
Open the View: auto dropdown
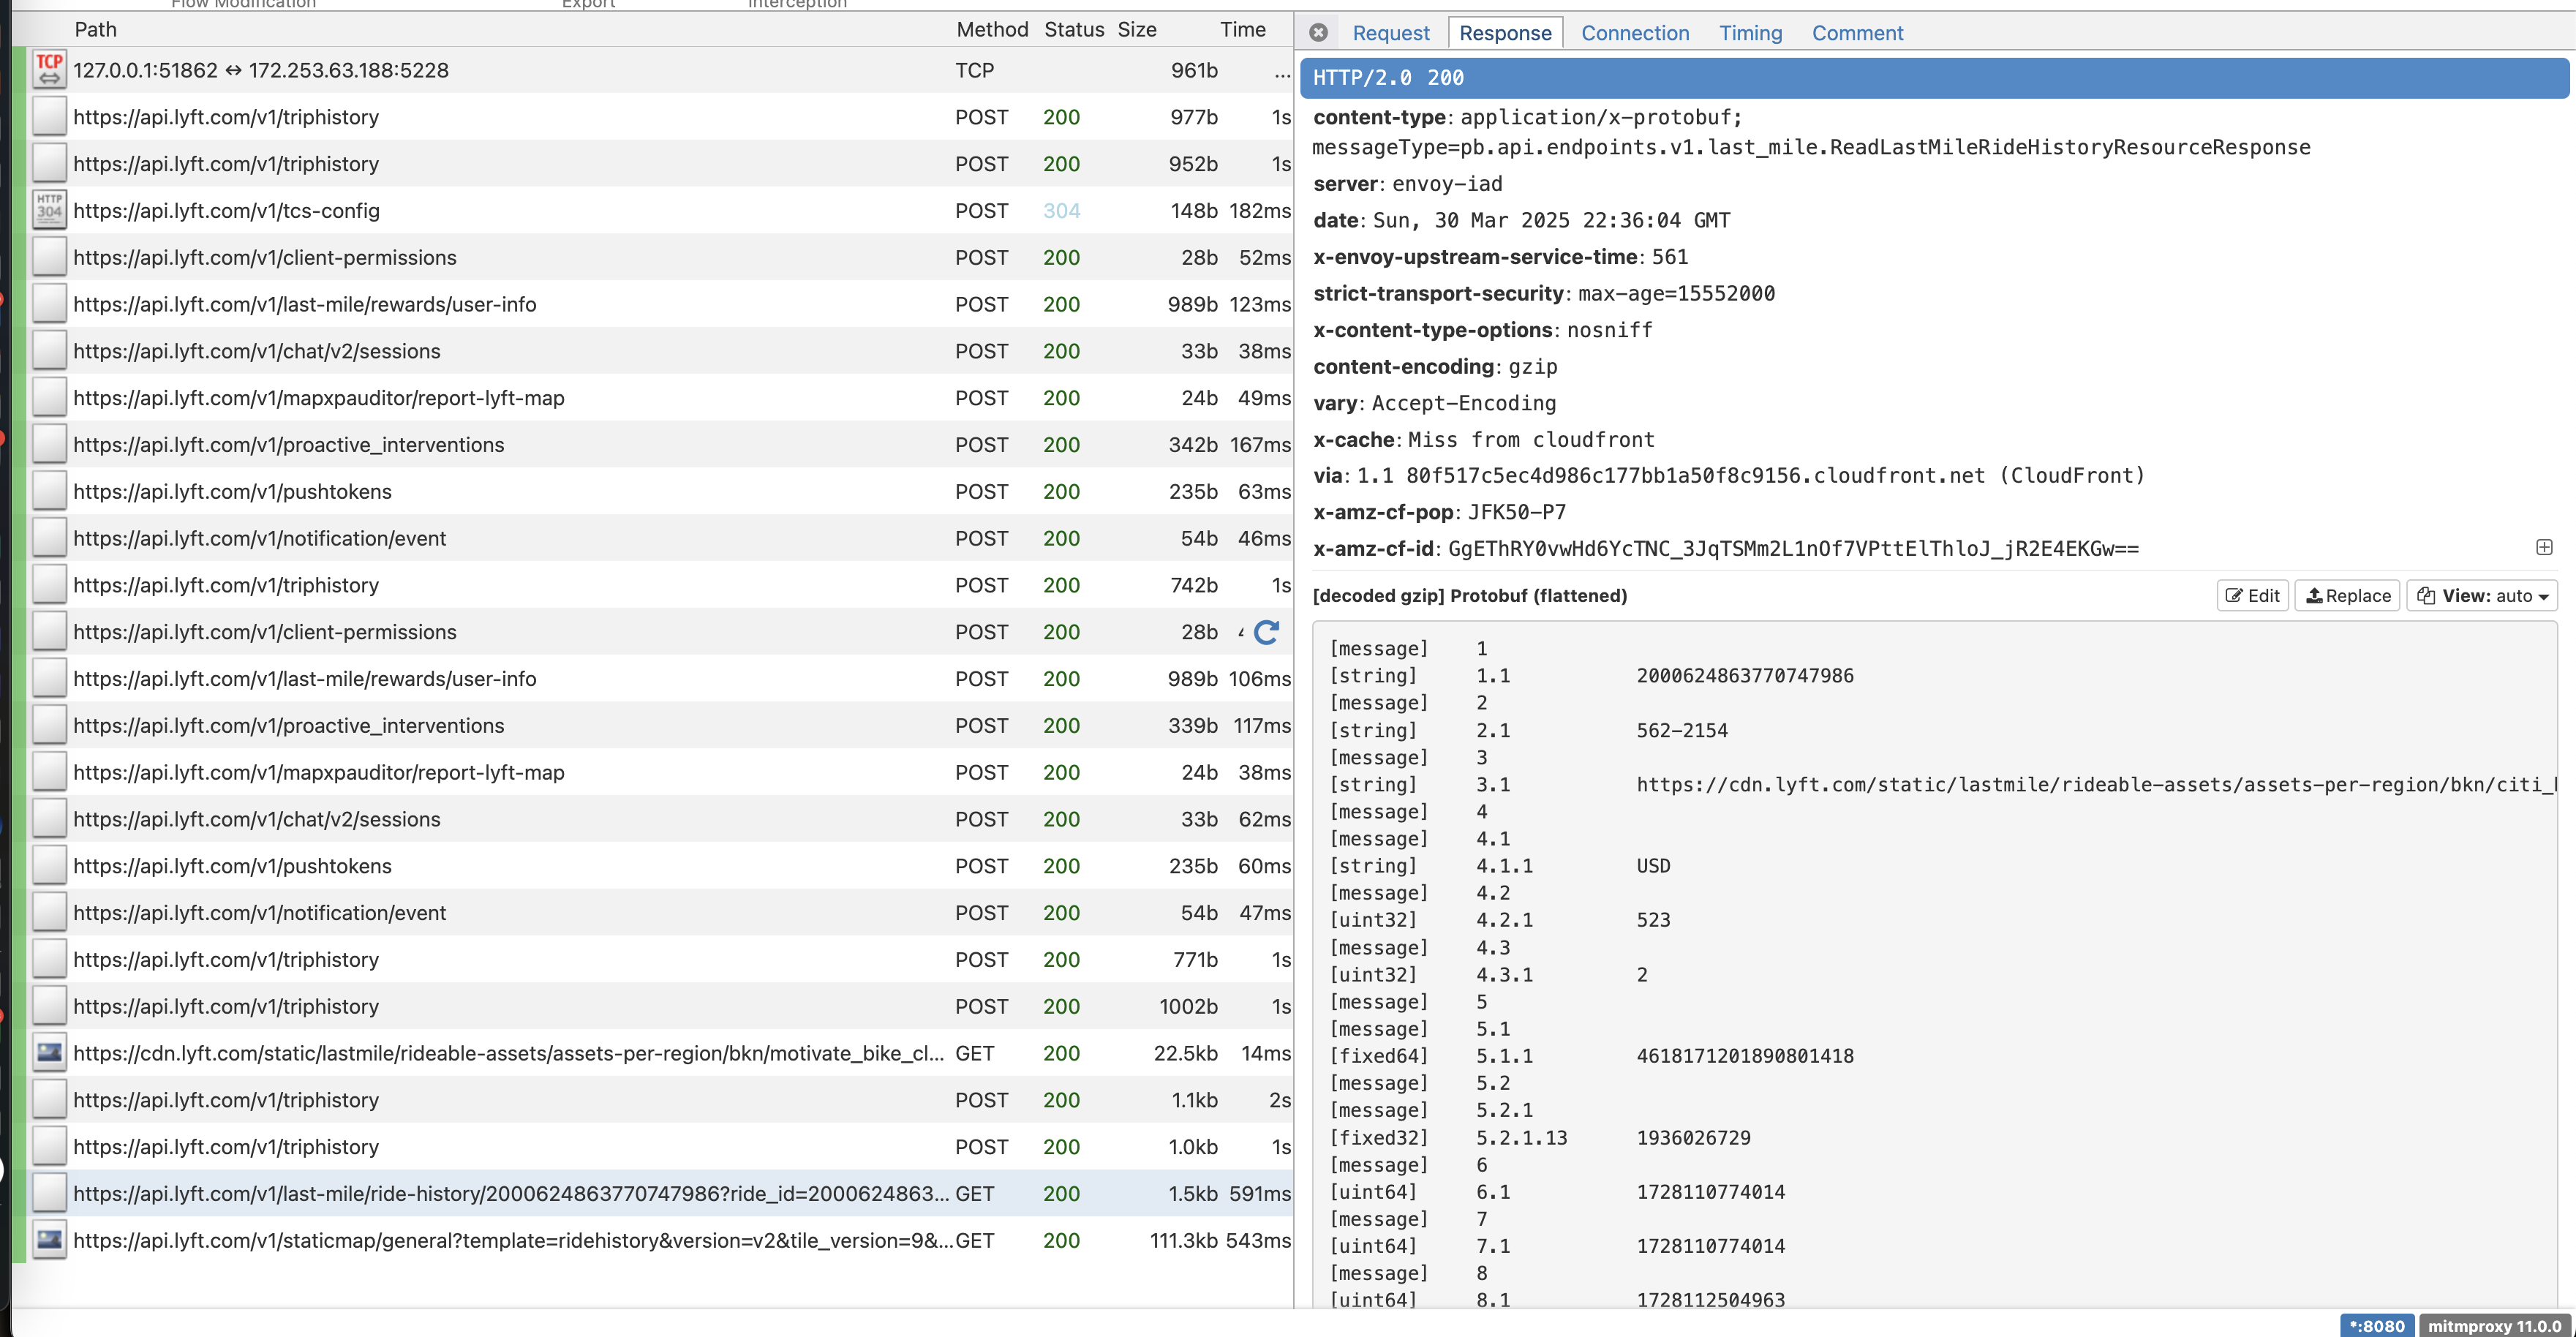2482,596
